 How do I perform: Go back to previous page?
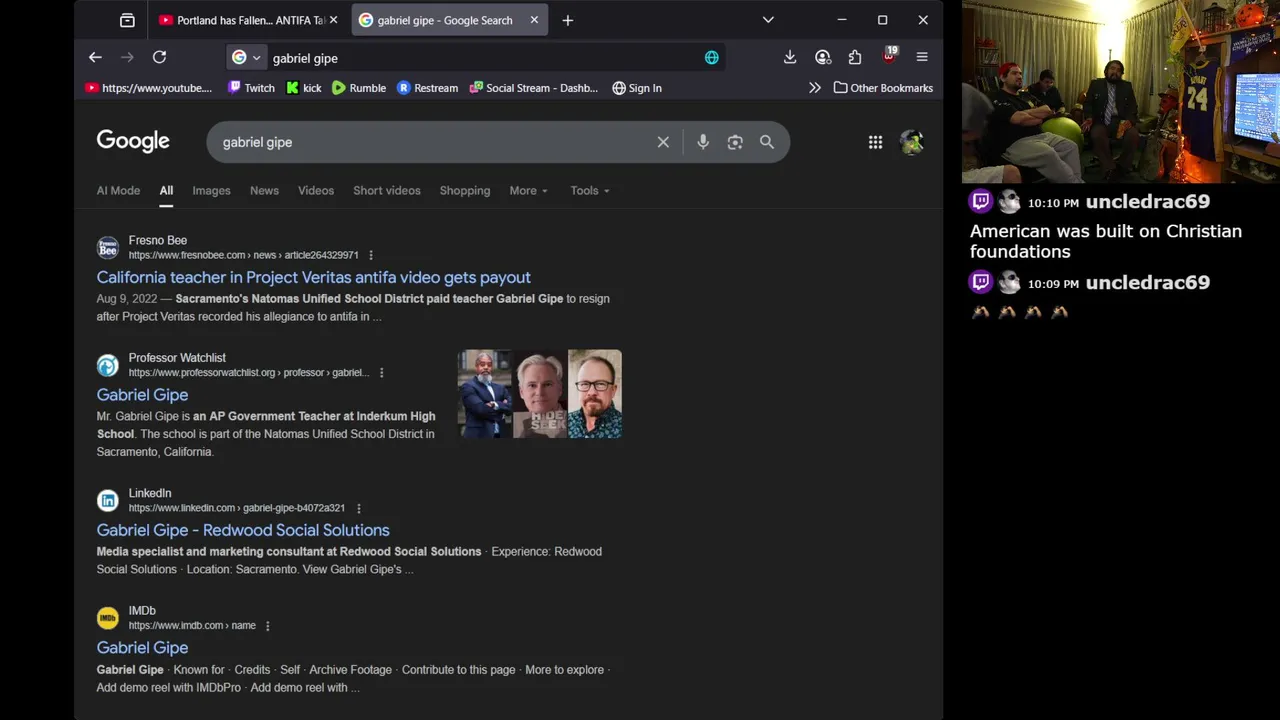click(x=95, y=58)
